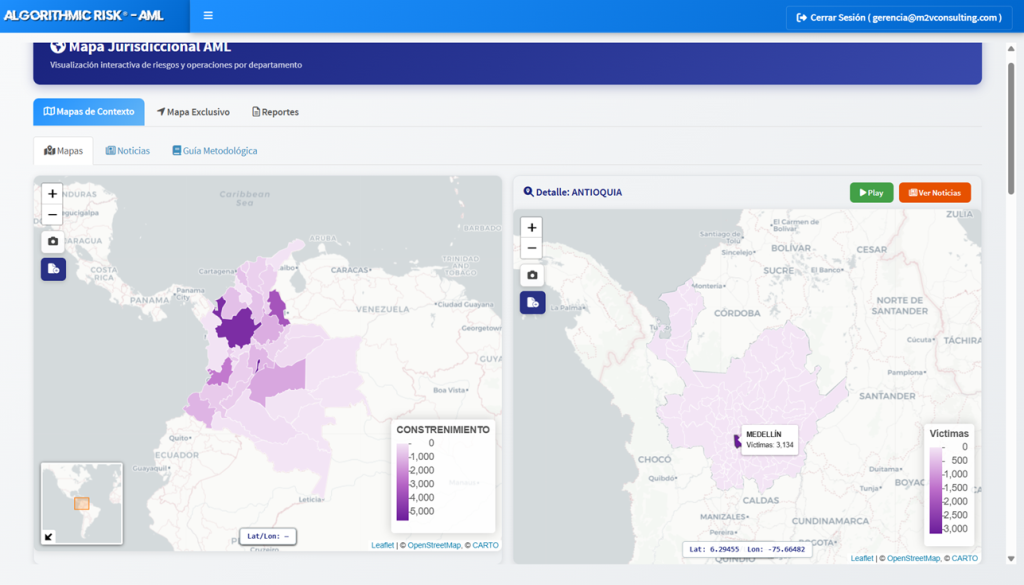The height and width of the screenshot is (585, 1024).
Task: Click the CONSTRENIMIENTO legend color gradient
Action: tap(402, 482)
